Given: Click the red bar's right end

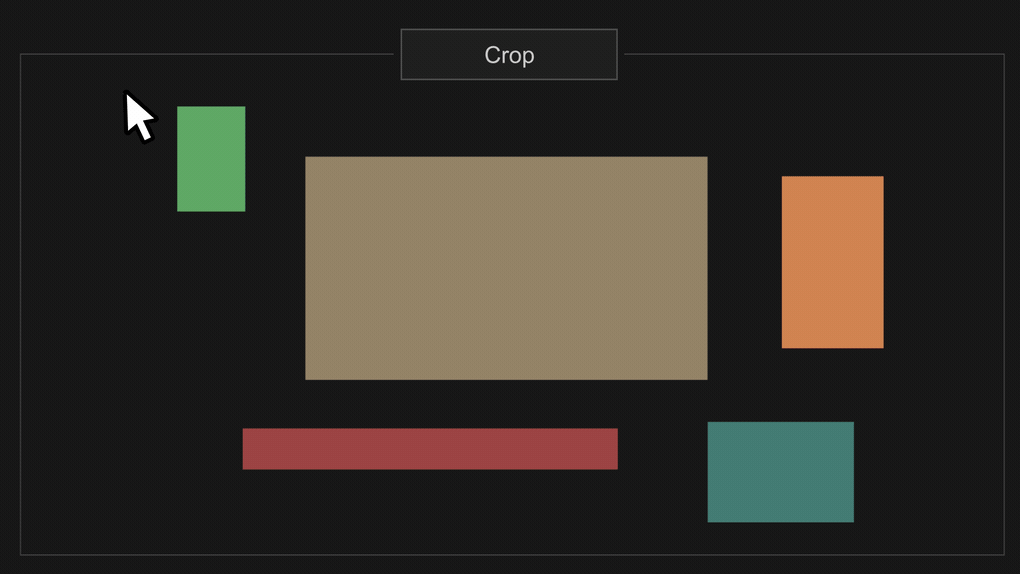Looking at the screenshot, I should tap(617, 448).
